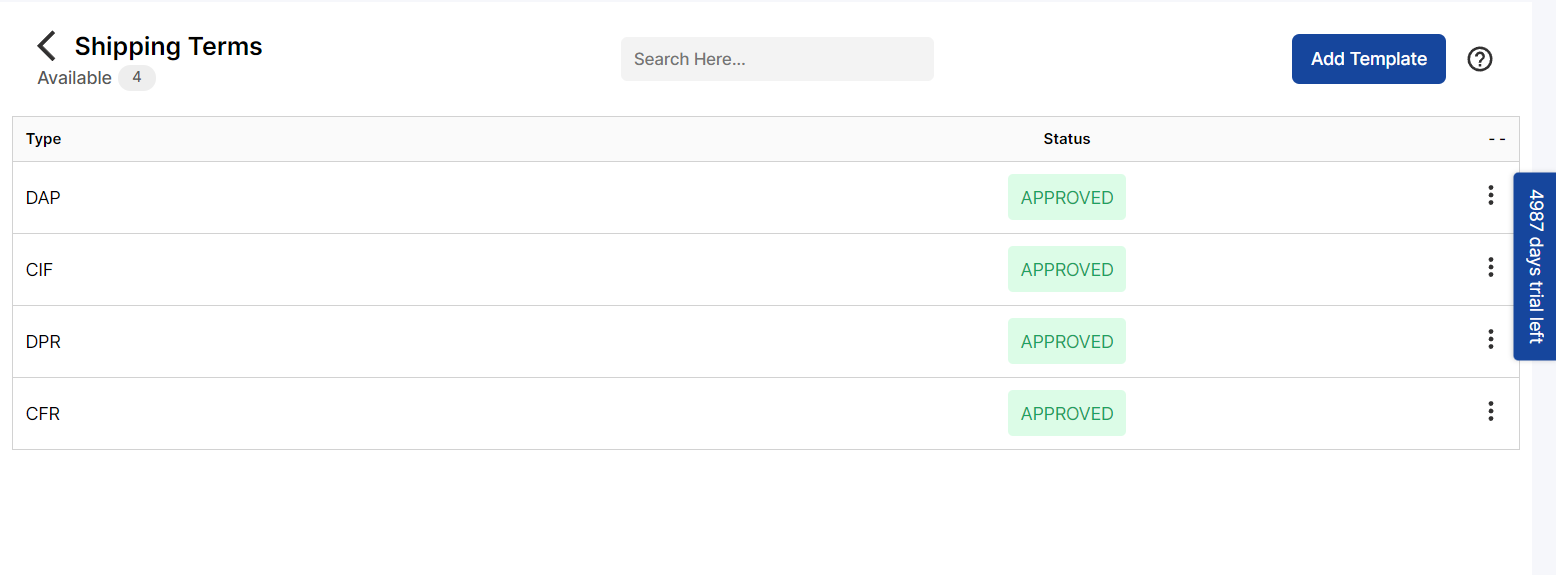Go back using the left chevron arrow
The image size is (1556, 575).
[x=46, y=46]
